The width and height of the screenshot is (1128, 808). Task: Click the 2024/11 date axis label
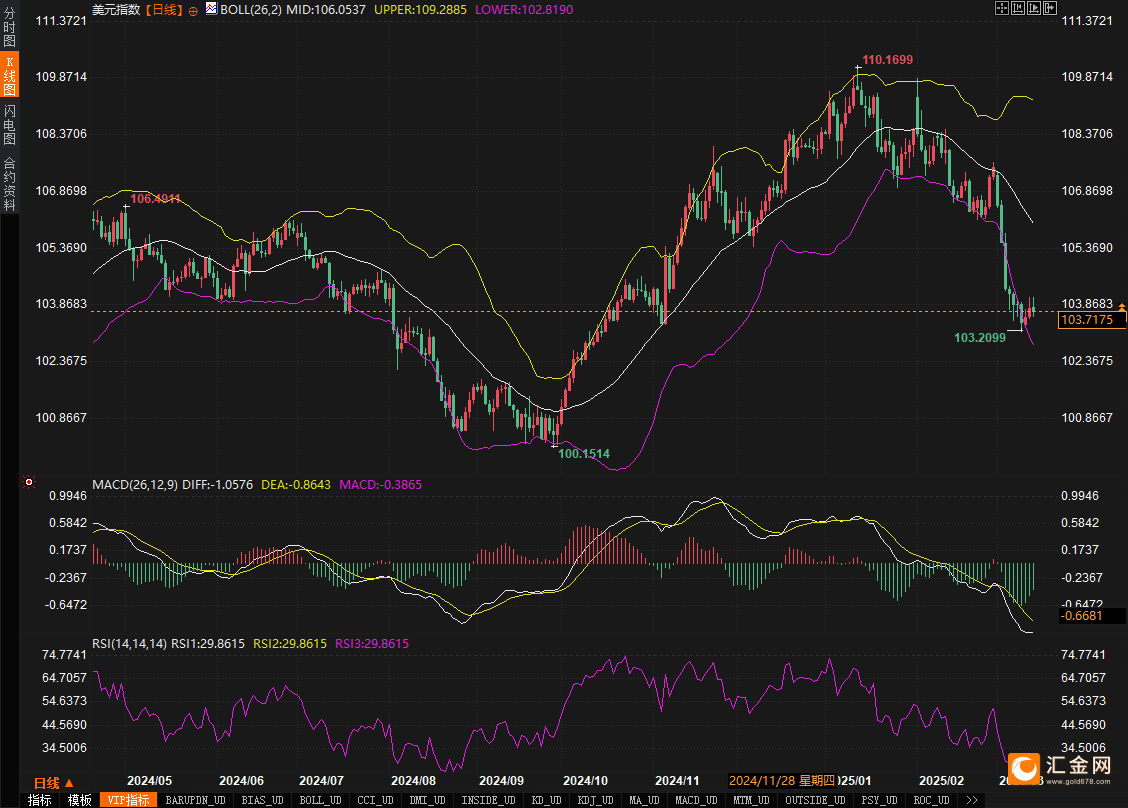677,781
